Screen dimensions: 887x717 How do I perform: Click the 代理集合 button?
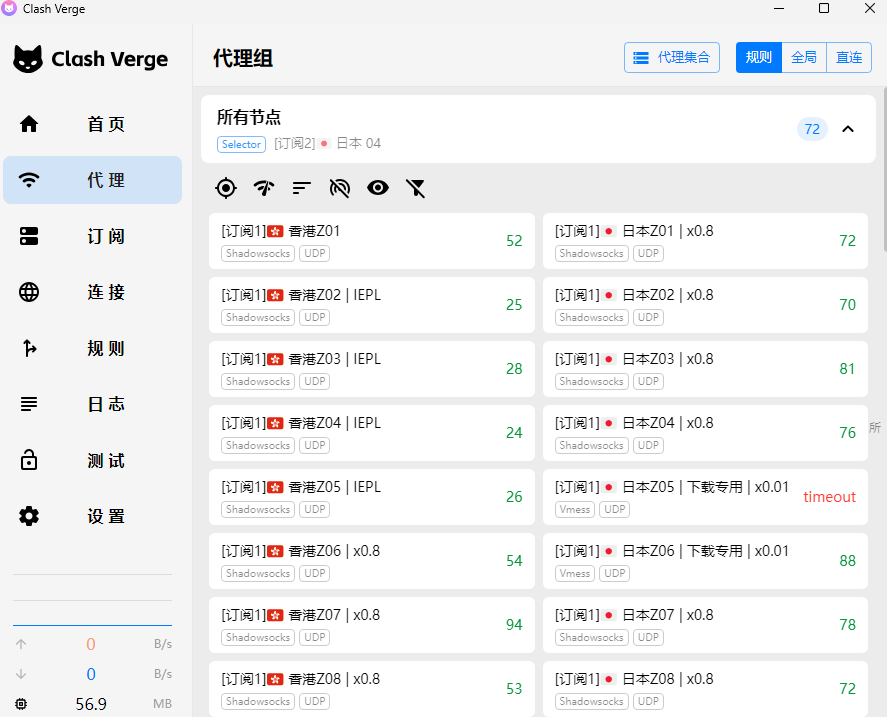[x=672, y=58]
